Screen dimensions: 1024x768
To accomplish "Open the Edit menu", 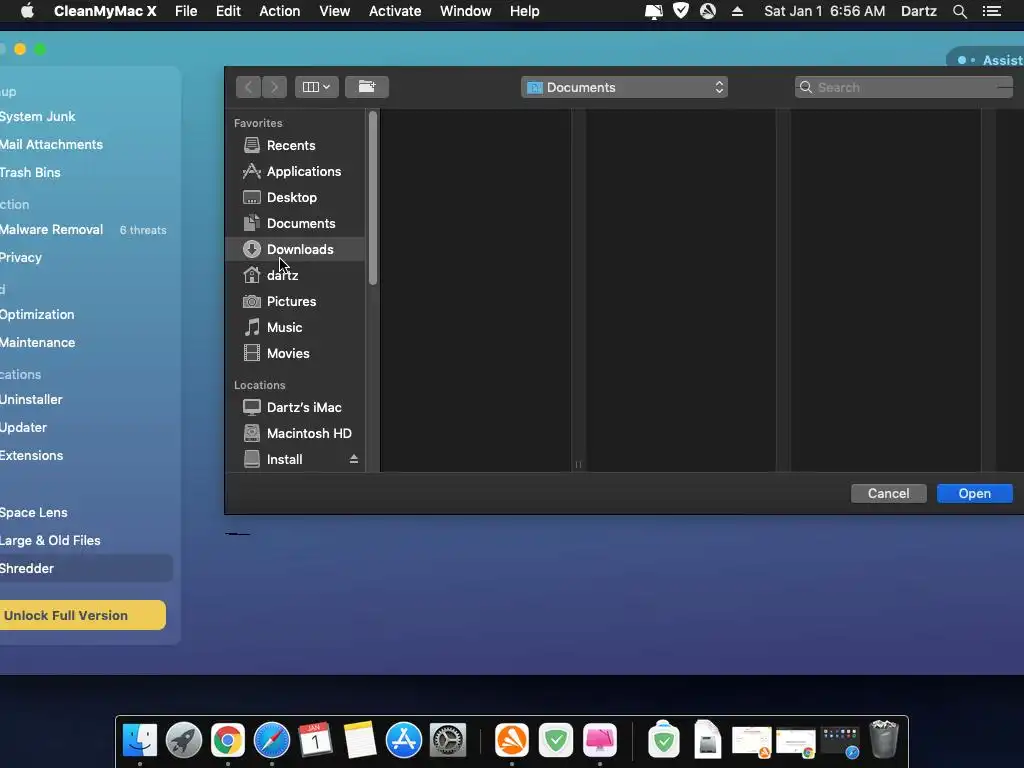I will pyautogui.click(x=228, y=11).
